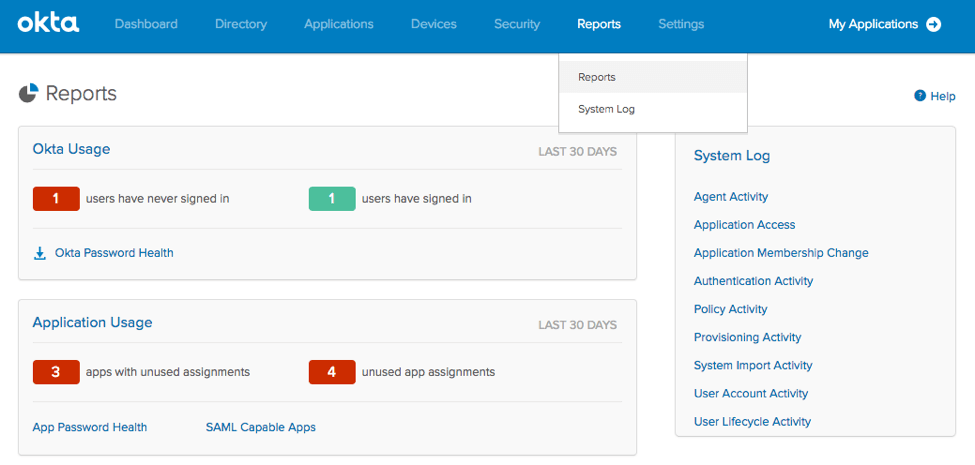Open the Directory menu
Image resolution: width=975 pixels, height=465 pixels.
241,24
